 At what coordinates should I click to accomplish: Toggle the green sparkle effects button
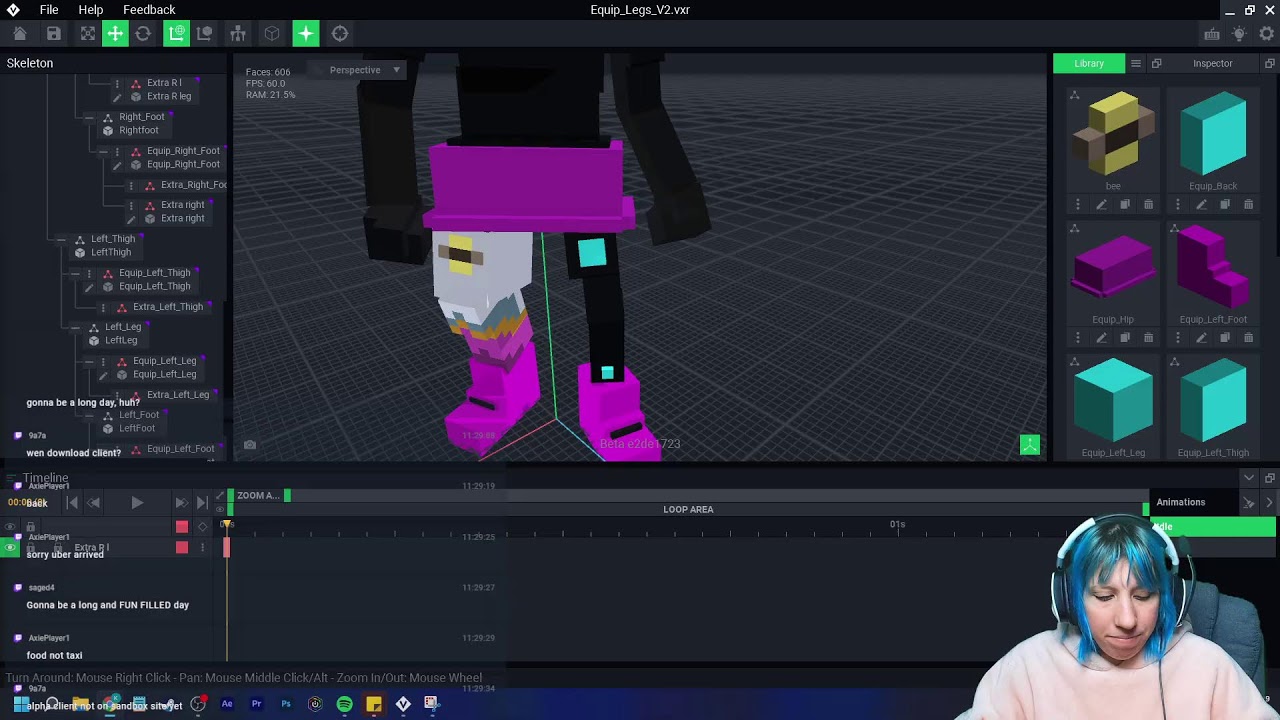pos(306,34)
